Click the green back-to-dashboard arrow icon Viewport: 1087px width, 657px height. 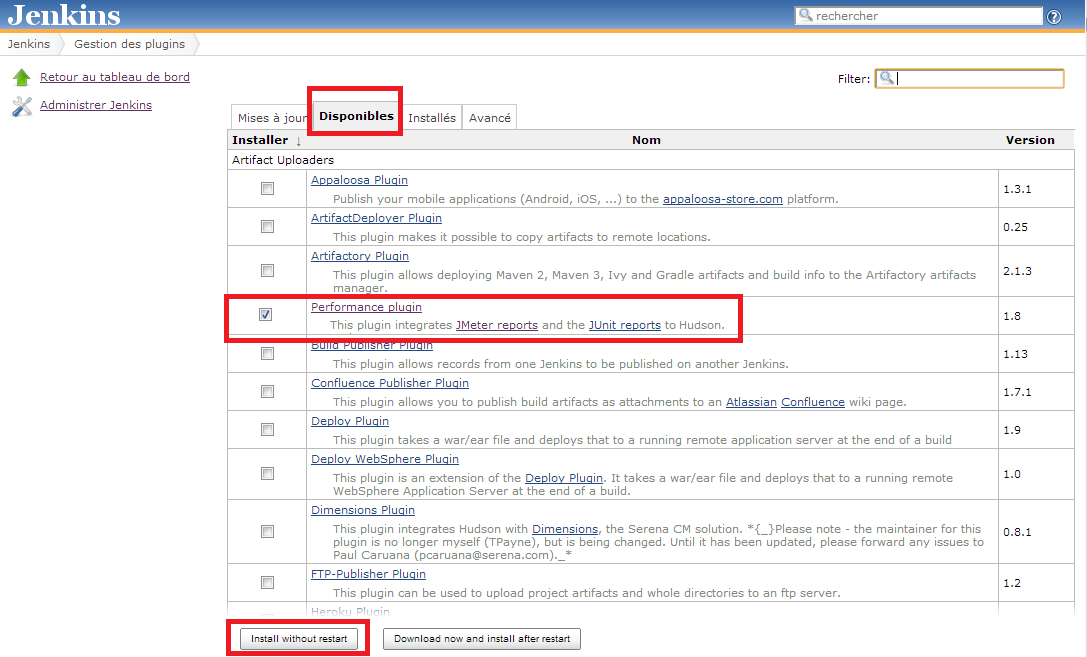click(x=21, y=76)
